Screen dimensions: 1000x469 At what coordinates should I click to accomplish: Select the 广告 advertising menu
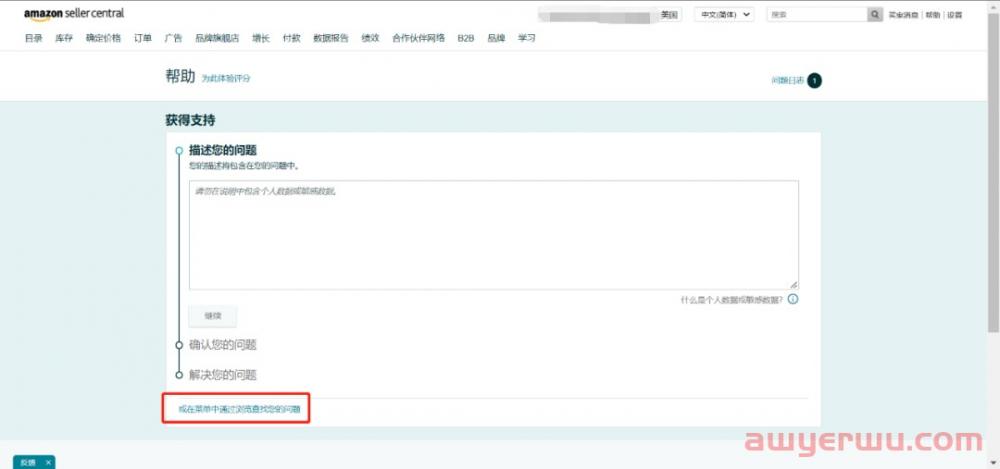(x=173, y=38)
